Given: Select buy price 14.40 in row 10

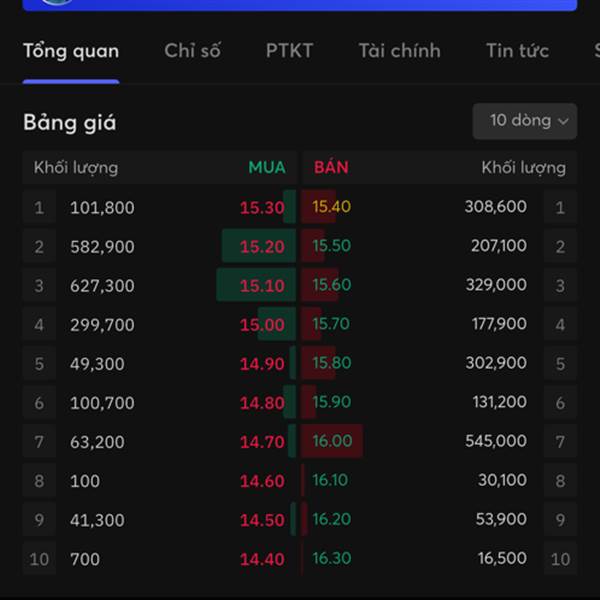Looking at the screenshot, I should (x=262, y=559).
